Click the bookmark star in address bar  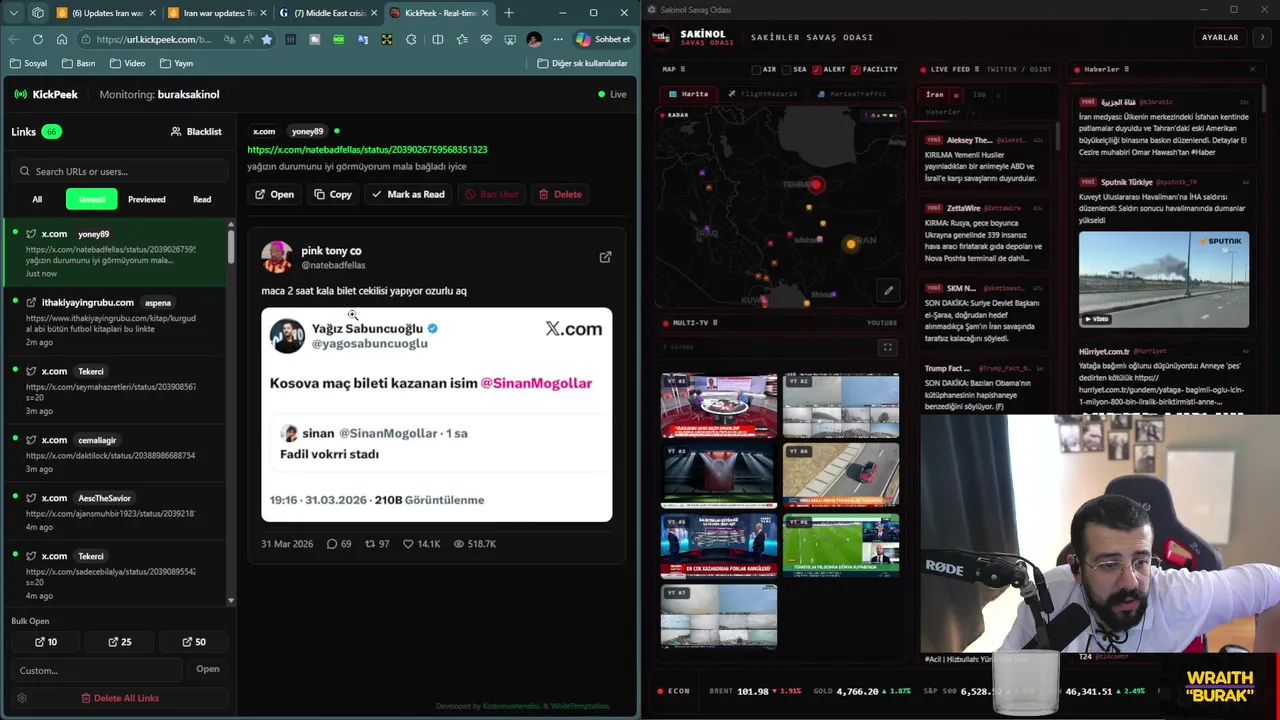coord(267,39)
